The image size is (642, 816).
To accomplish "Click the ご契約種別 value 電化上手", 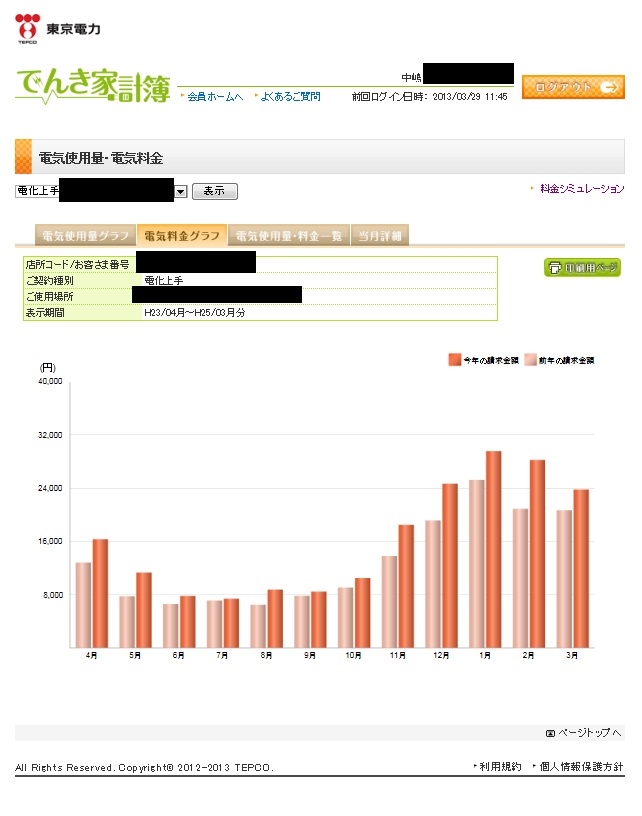I will (163, 280).
